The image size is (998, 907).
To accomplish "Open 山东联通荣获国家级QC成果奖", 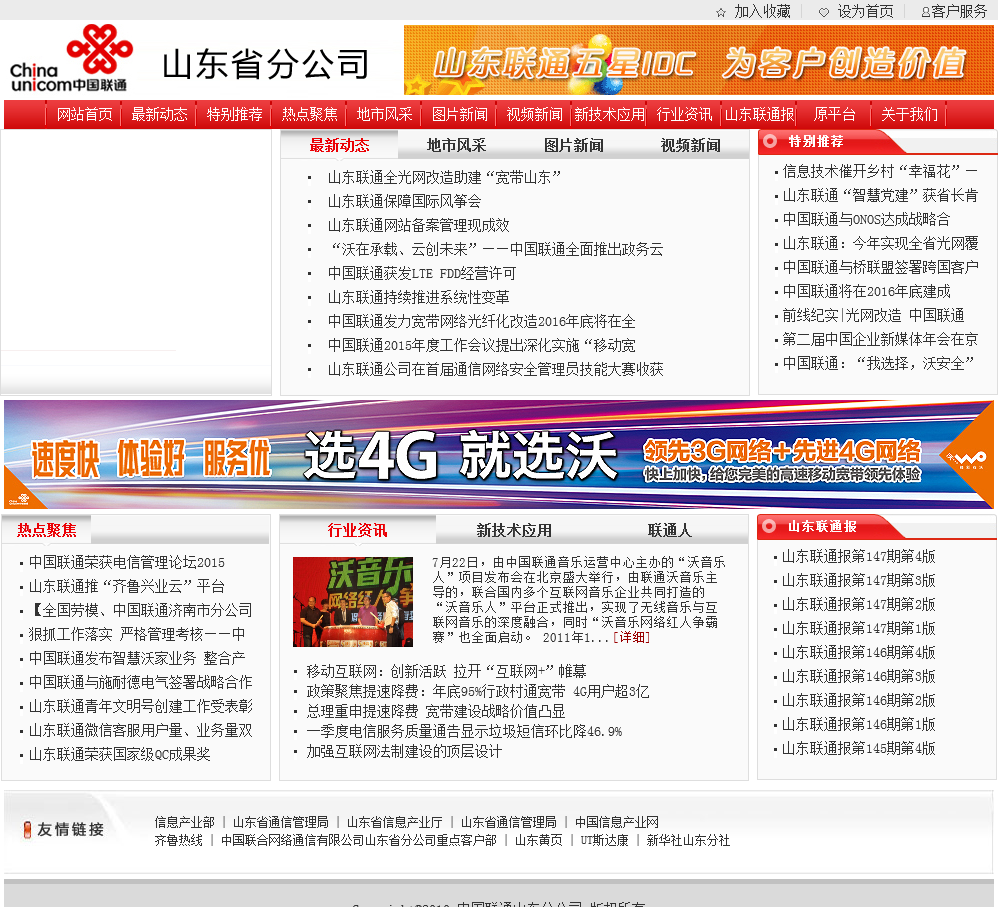I will (120, 754).
